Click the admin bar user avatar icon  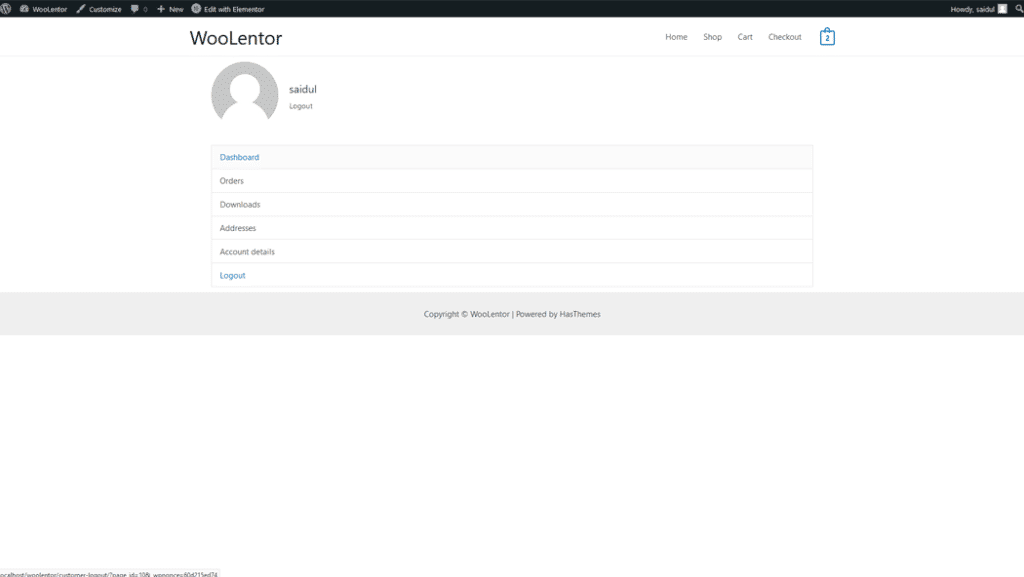pos(1002,9)
